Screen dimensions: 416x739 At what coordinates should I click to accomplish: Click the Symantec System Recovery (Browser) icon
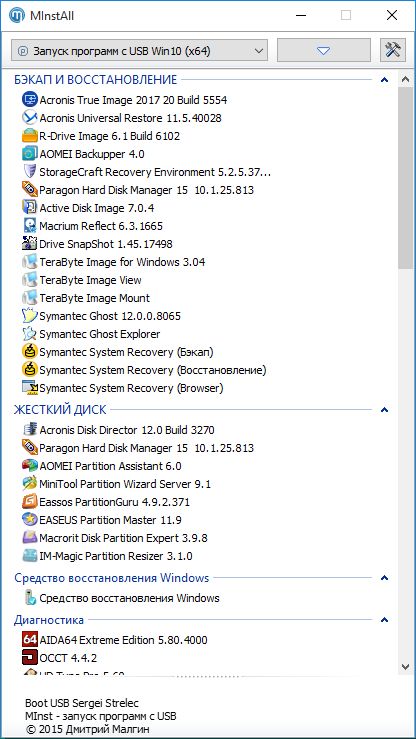30,388
